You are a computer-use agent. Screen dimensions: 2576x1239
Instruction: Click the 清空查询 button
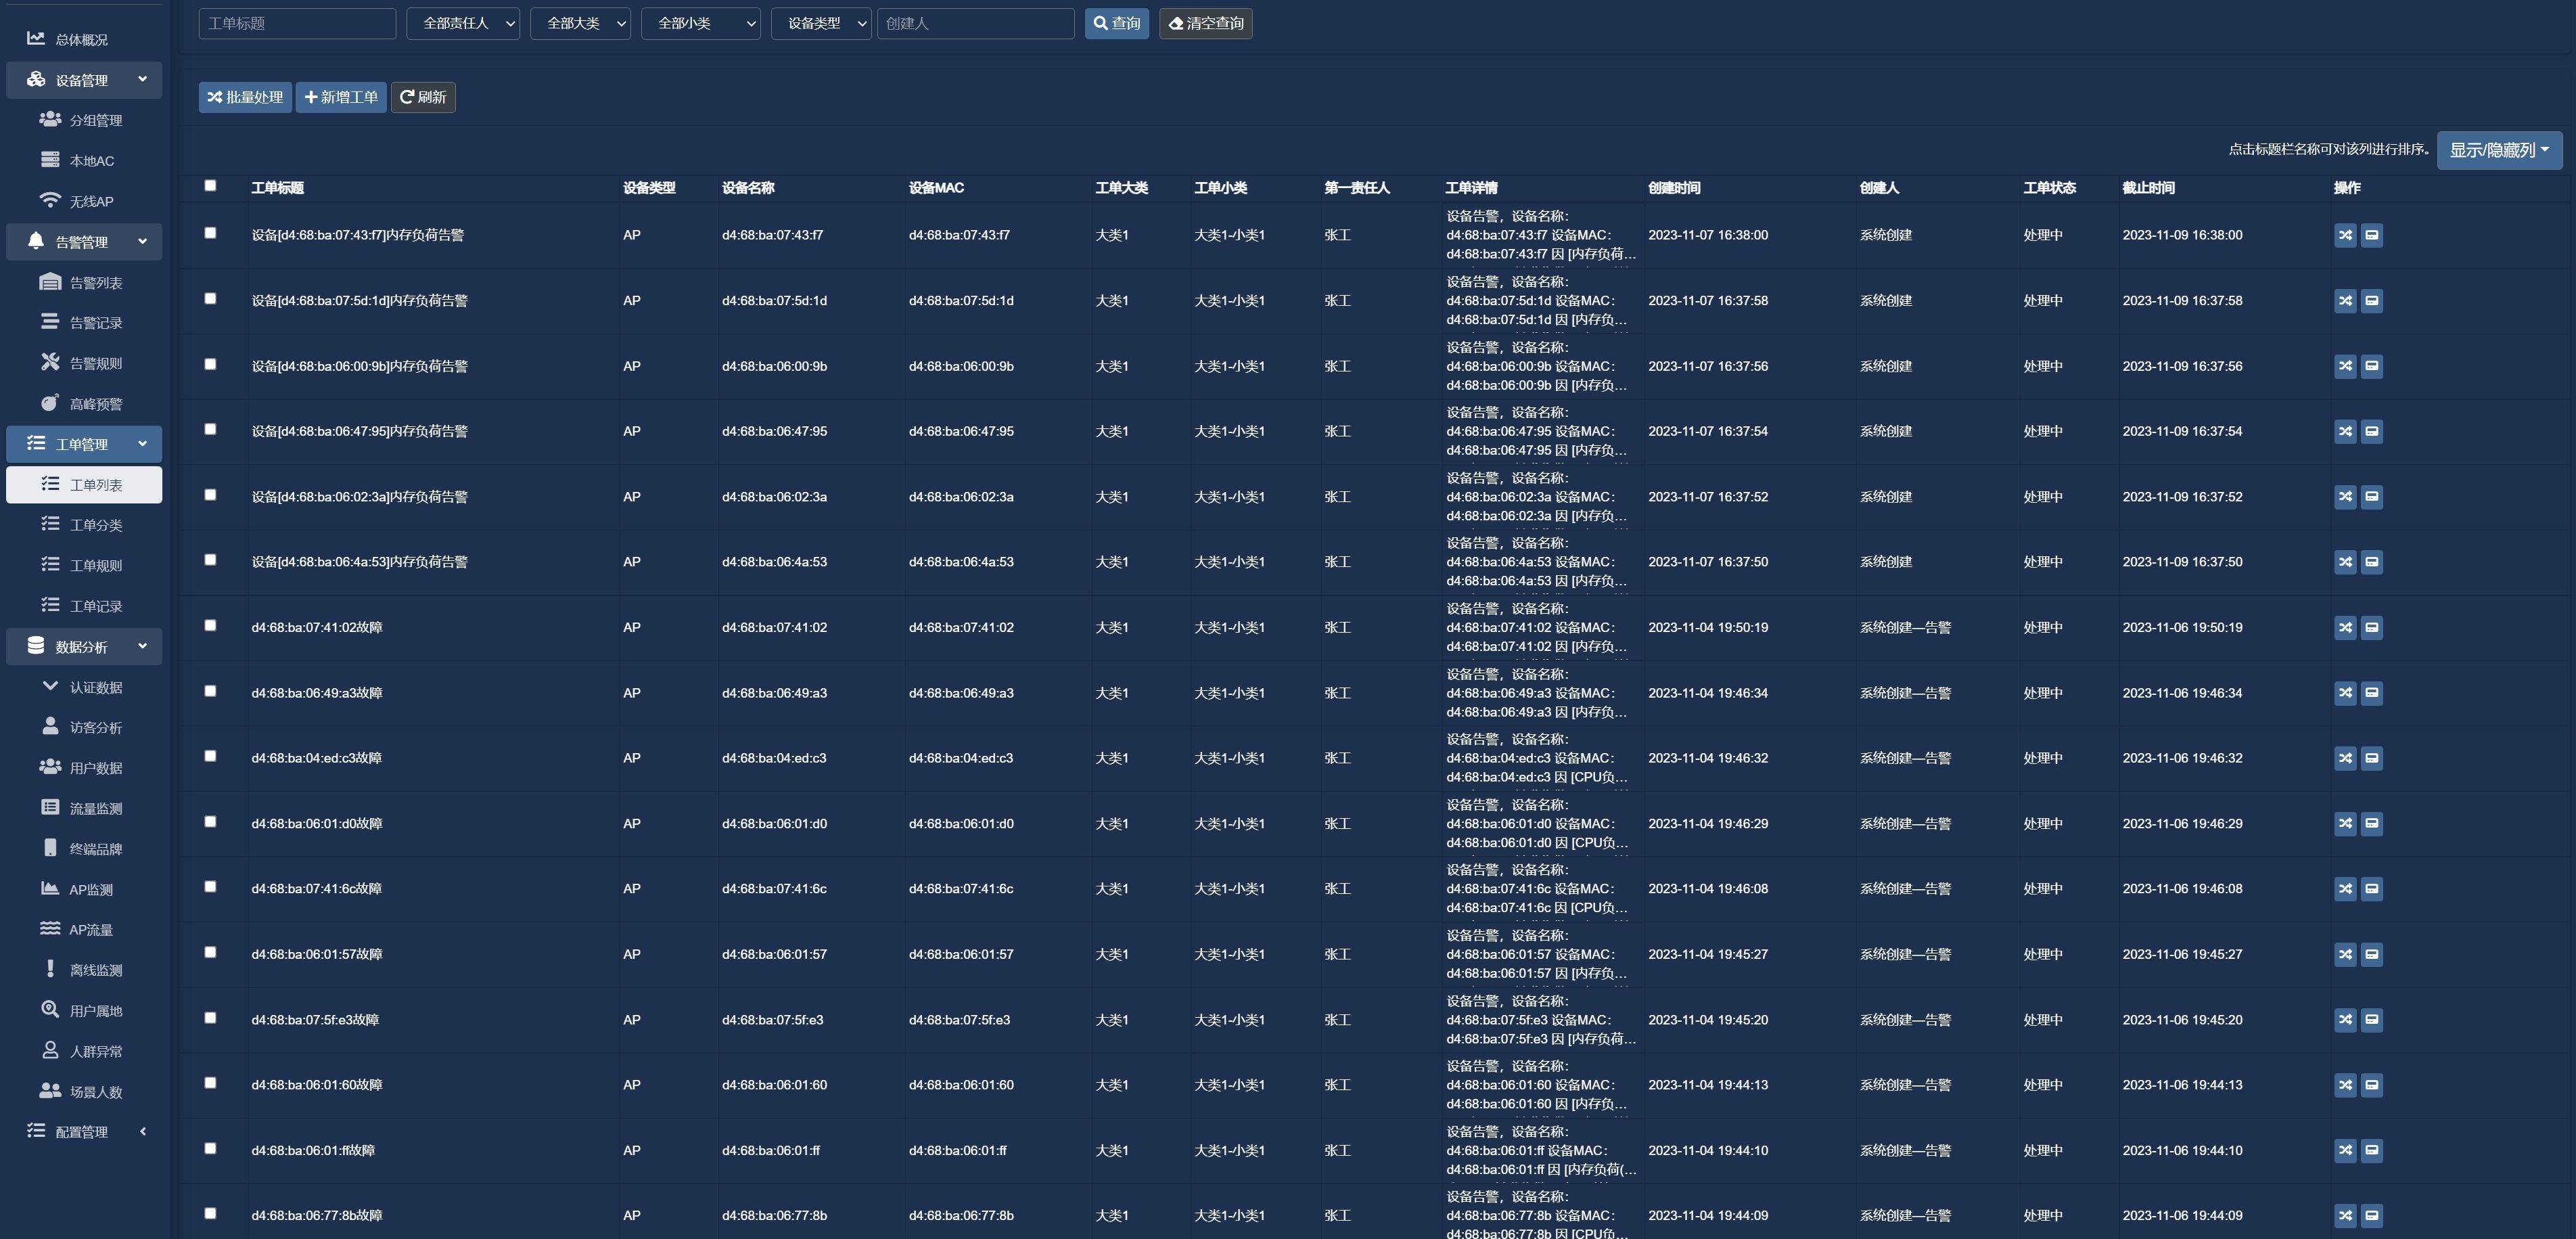coord(1205,23)
